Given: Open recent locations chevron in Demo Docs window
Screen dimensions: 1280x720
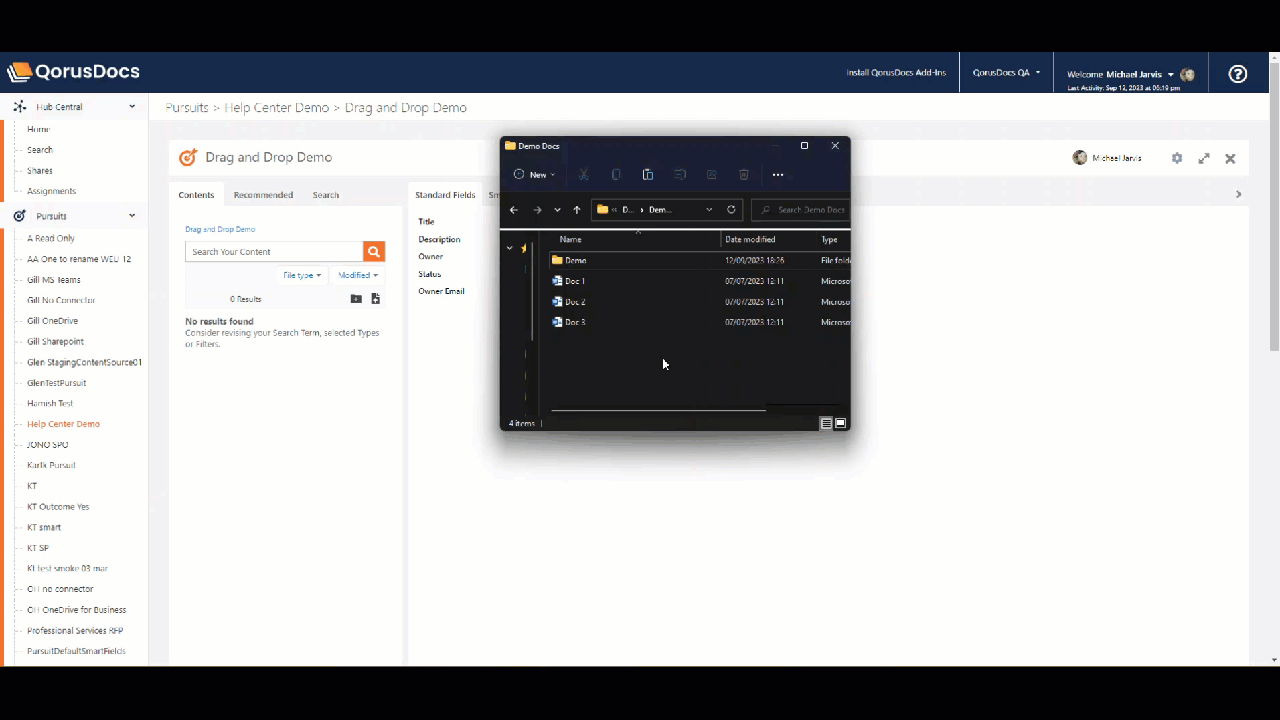Looking at the screenshot, I should coord(557,210).
